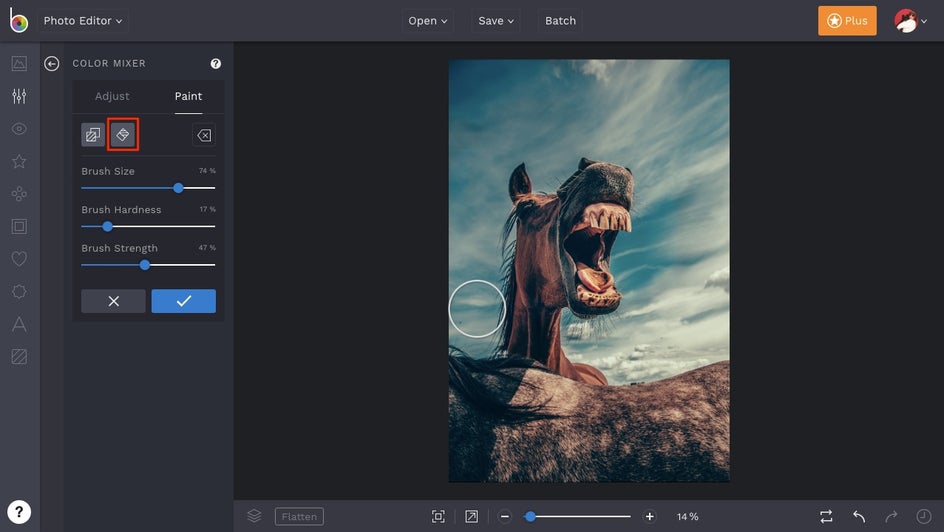Switch to the Paint tab
The height and width of the screenshot is (532, 944).
click(188, 96)
